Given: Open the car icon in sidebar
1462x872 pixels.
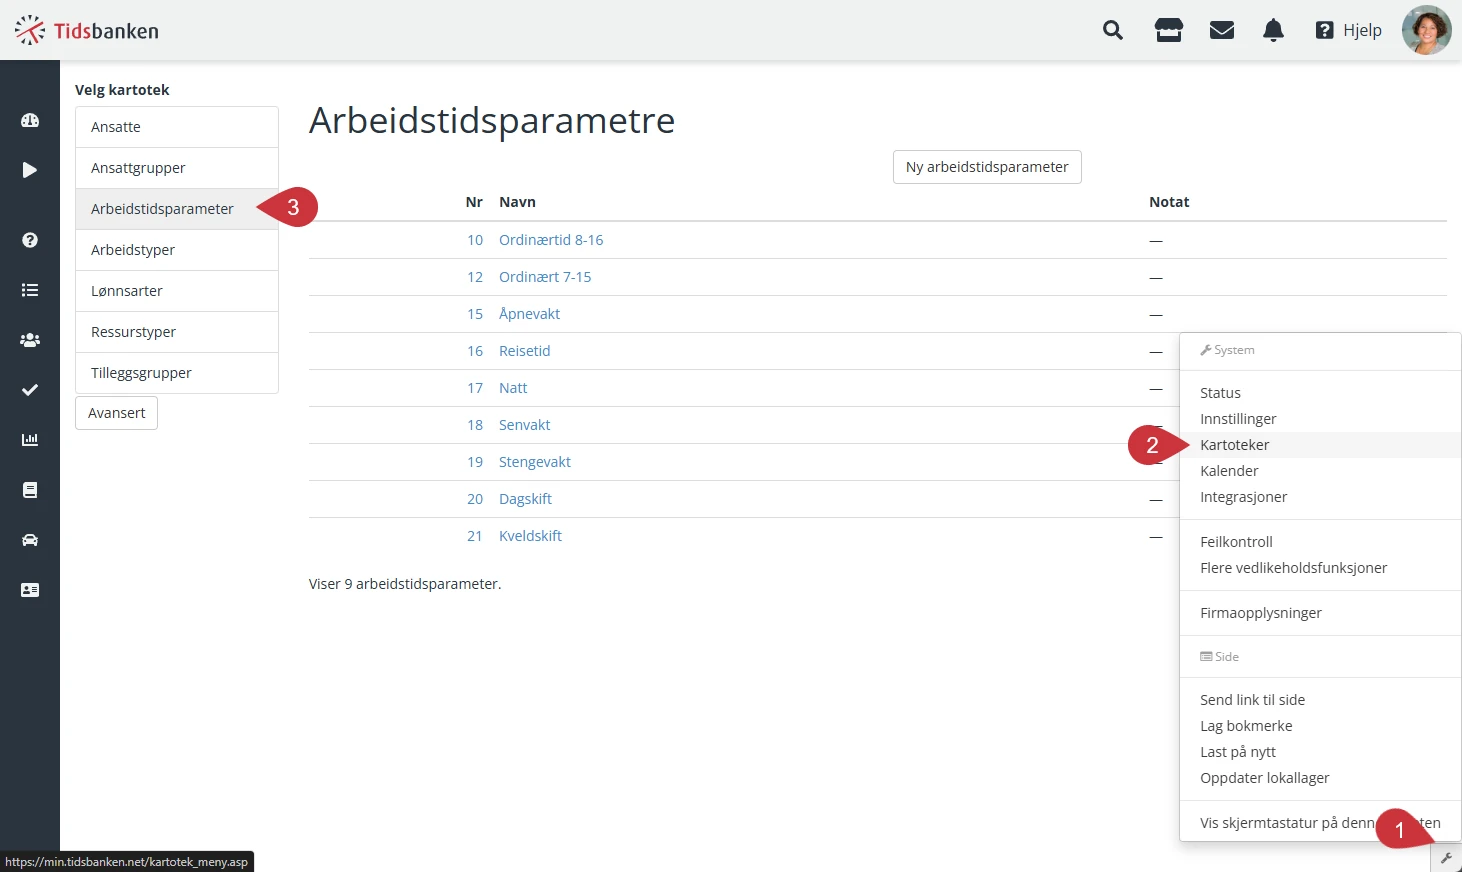Looking at the screenshot, I should 30,540.
